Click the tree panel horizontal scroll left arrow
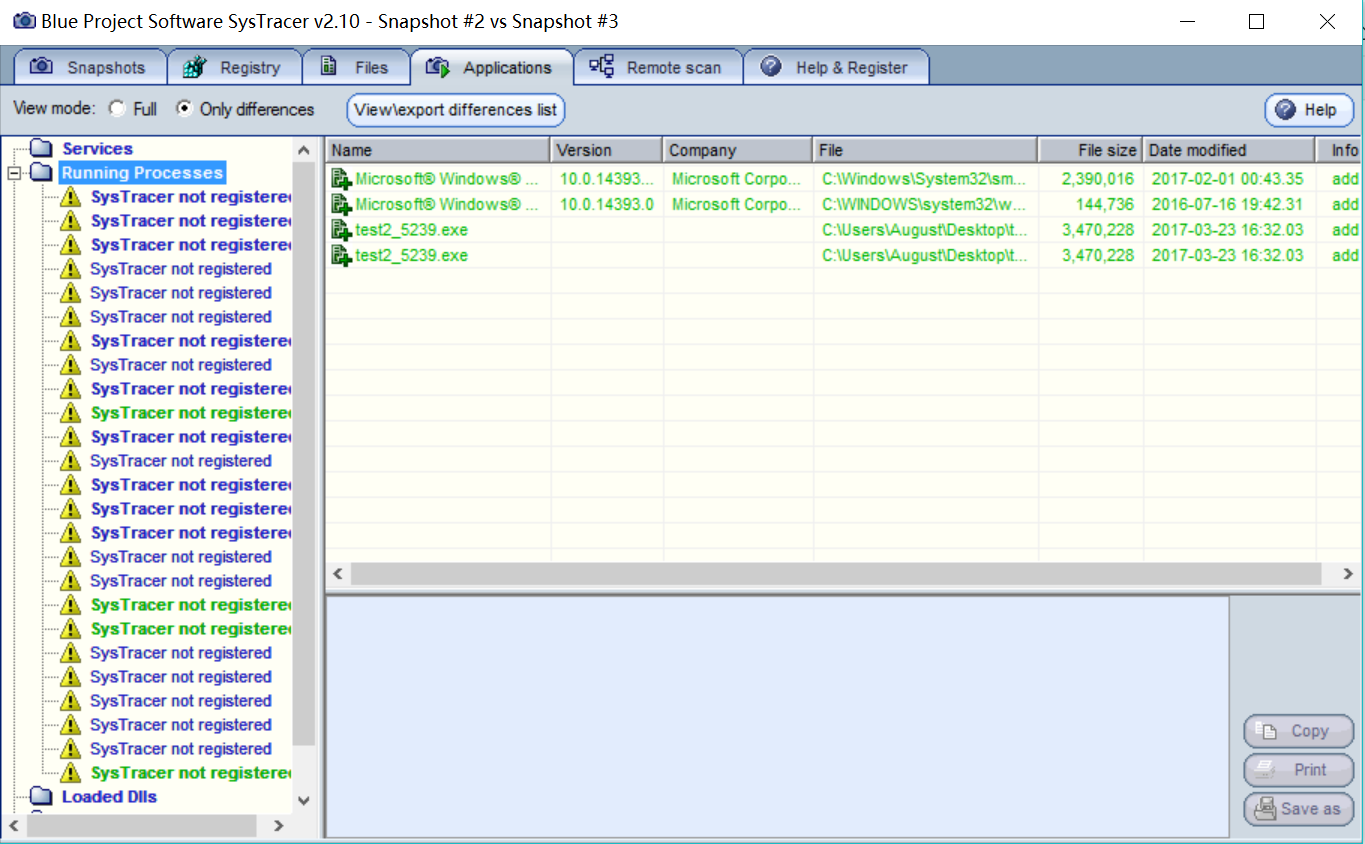This screenshot has height=844, width=1365. pyautogui.click(x=14, y=825)
